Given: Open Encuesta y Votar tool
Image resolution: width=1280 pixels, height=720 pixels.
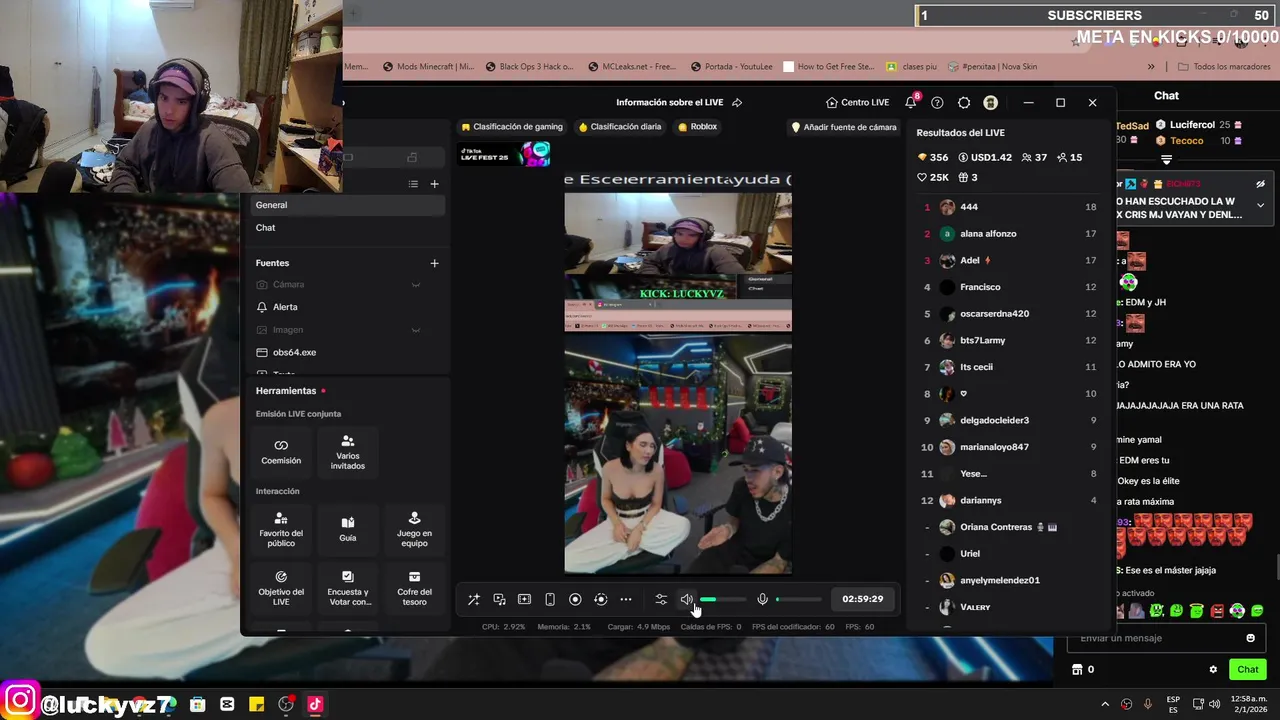Looking at the screenshot, I should [348, 588].
